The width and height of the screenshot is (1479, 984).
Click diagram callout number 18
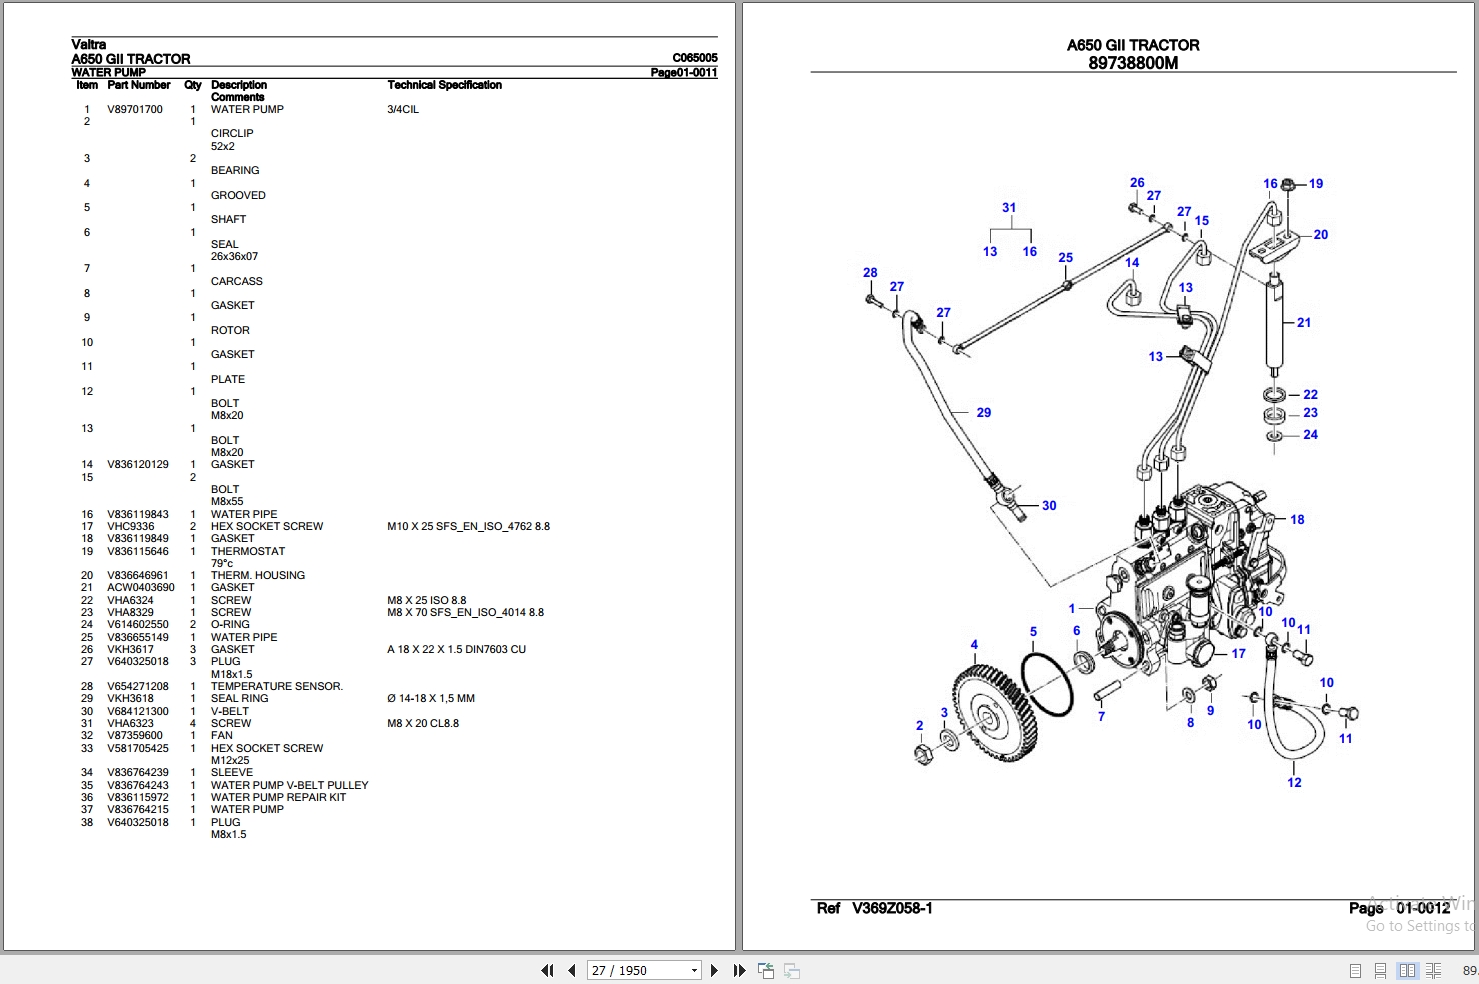(x=1297, y=519)
